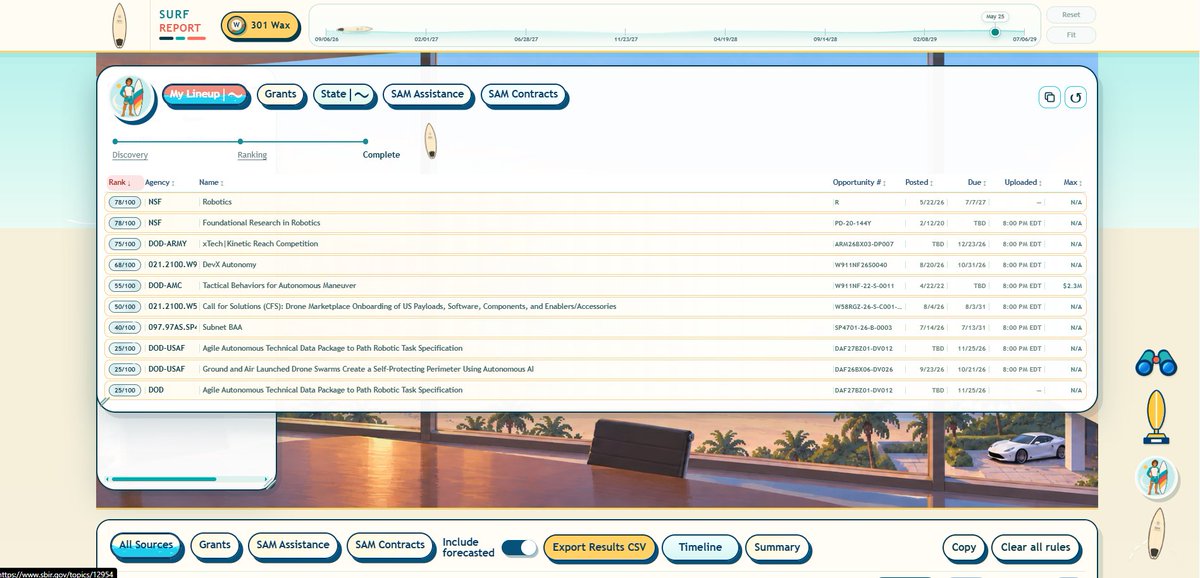The image size is (1200, 578).
Task: Select the All Sources filter
Action: [146, 546]
